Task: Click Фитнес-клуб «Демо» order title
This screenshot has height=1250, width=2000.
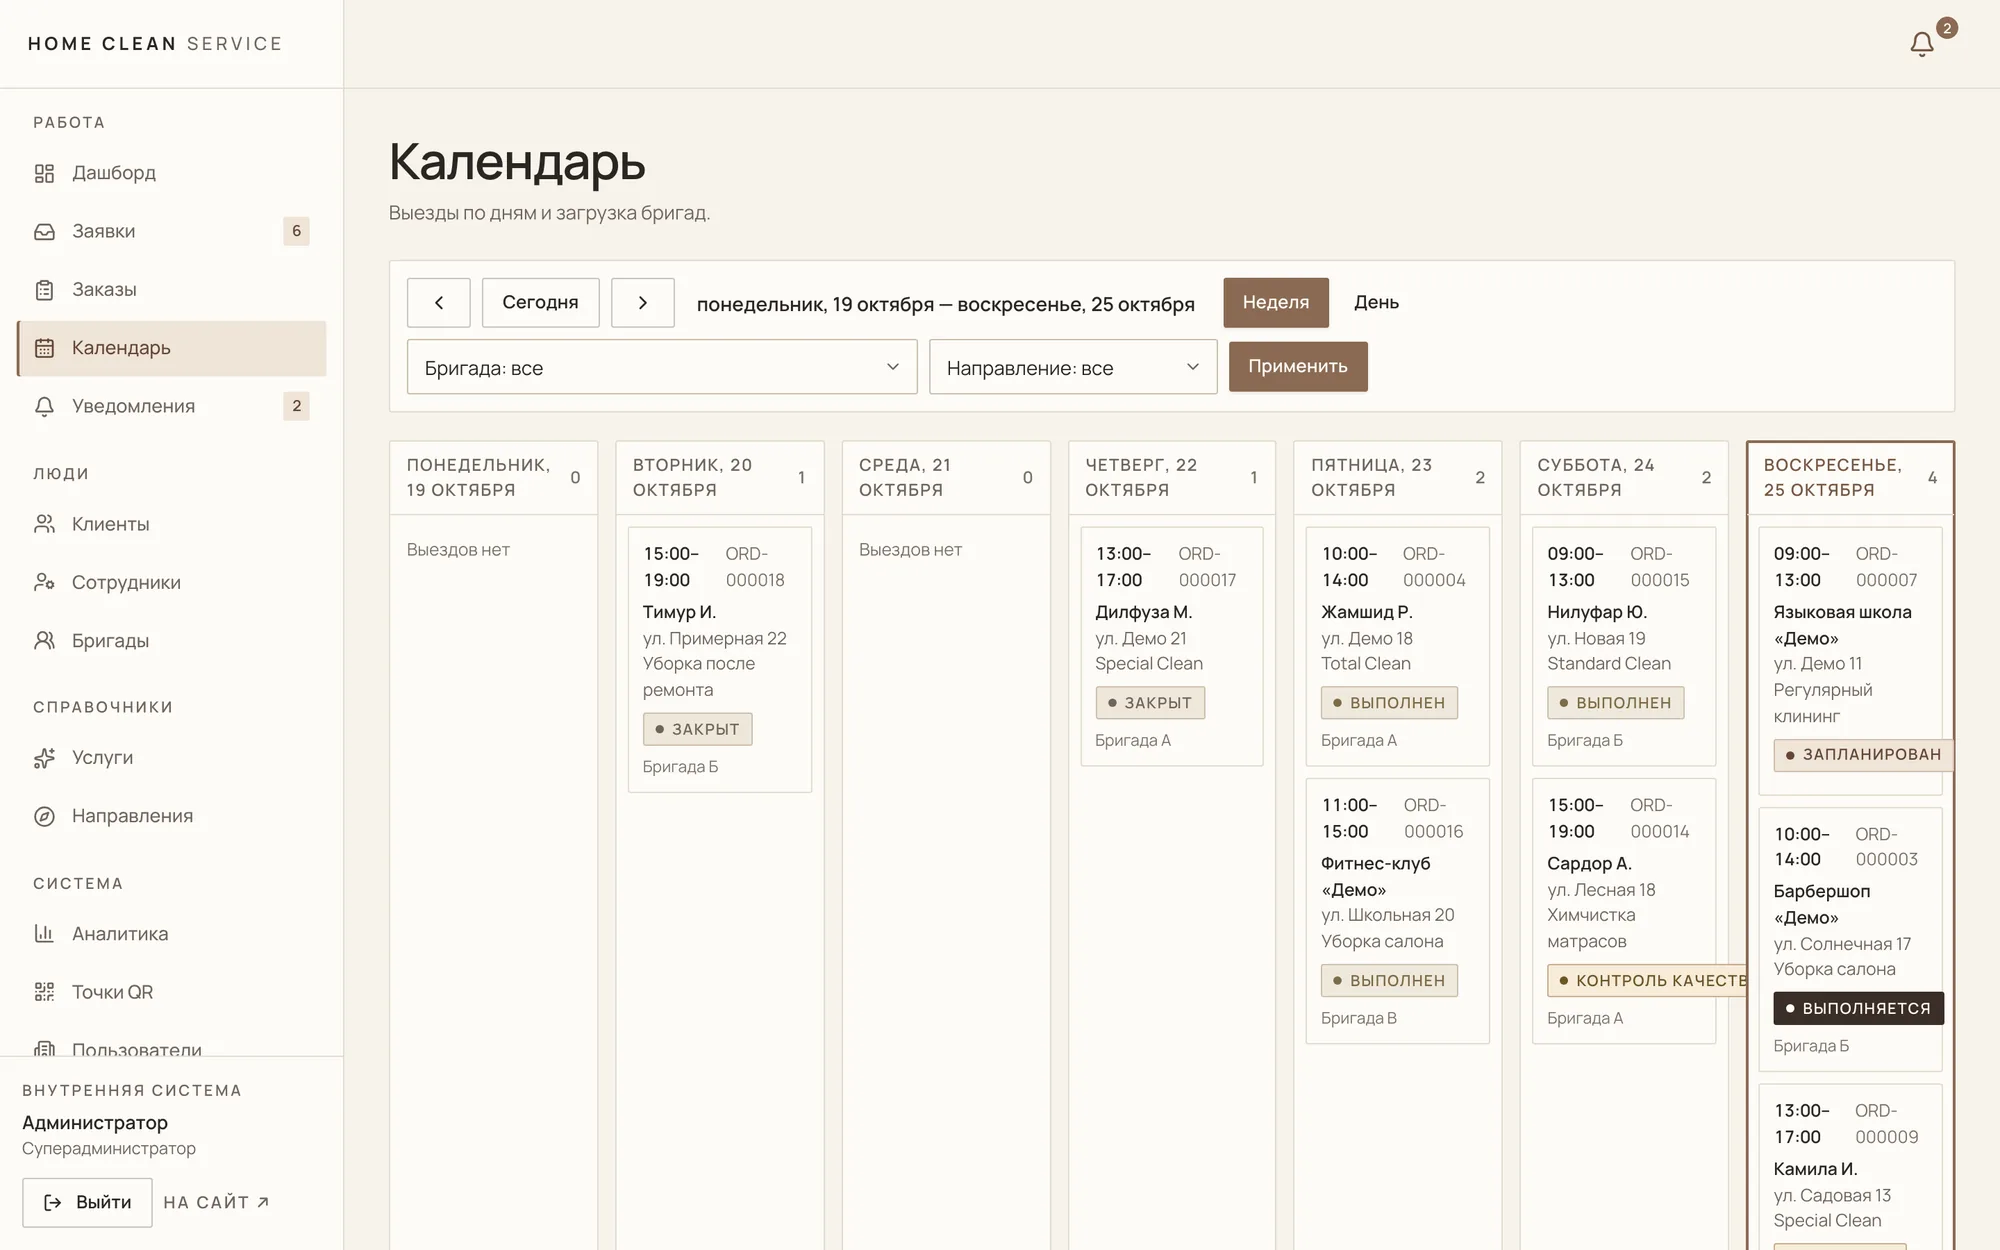Action: pos(1376,876)
